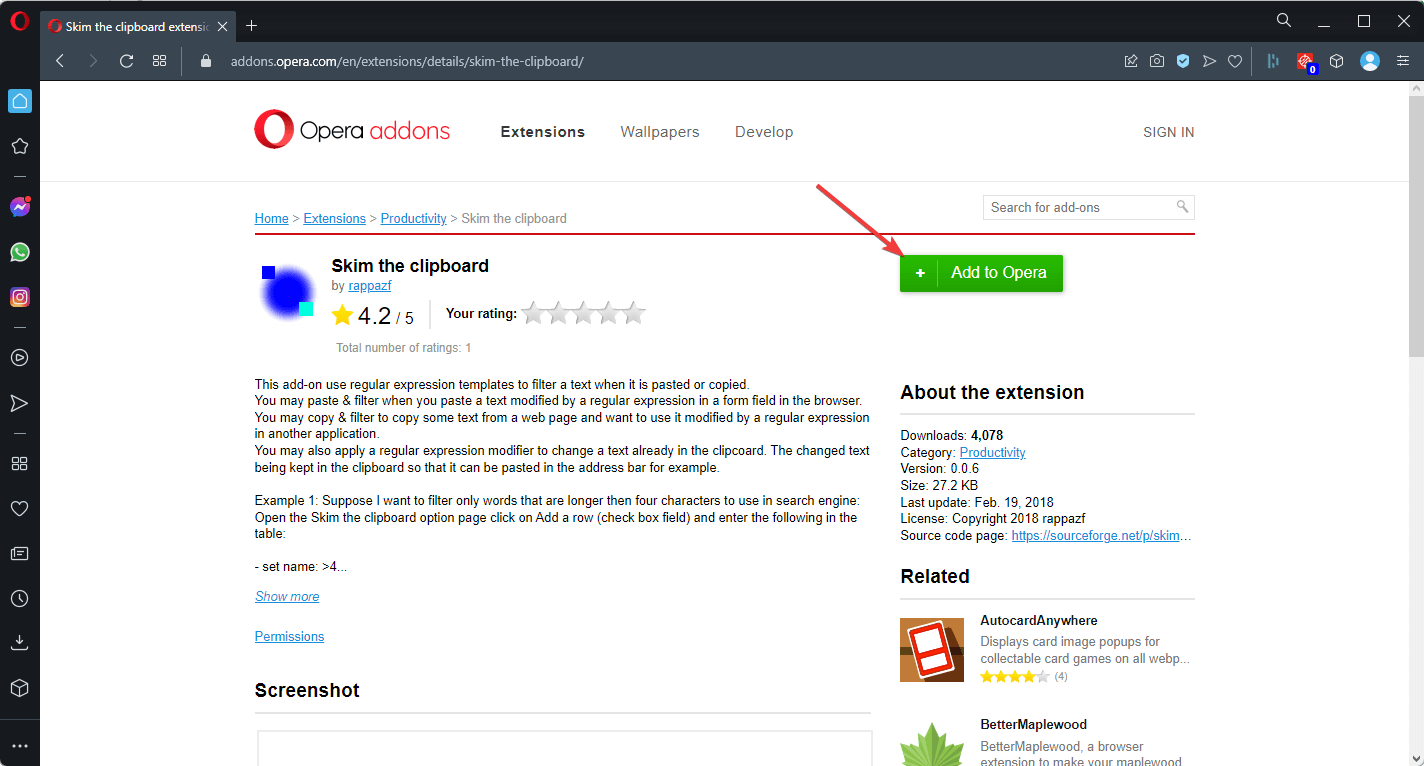Open Easy Setup sliders icon
The width and height of the screenshot is (1424, 766).
click(x=1401, y=61)
